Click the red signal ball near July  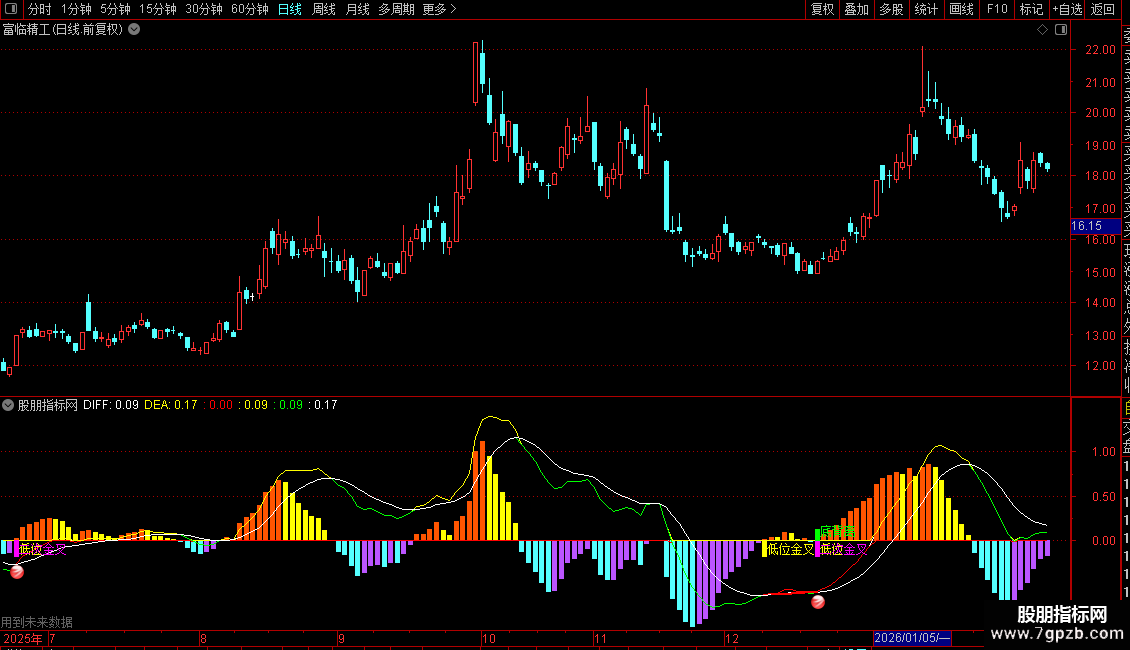[x=17, y=571]
